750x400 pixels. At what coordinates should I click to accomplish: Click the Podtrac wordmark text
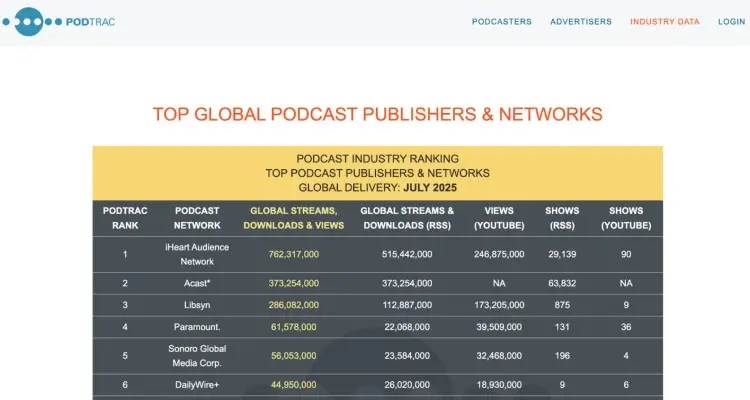(90, 22)
